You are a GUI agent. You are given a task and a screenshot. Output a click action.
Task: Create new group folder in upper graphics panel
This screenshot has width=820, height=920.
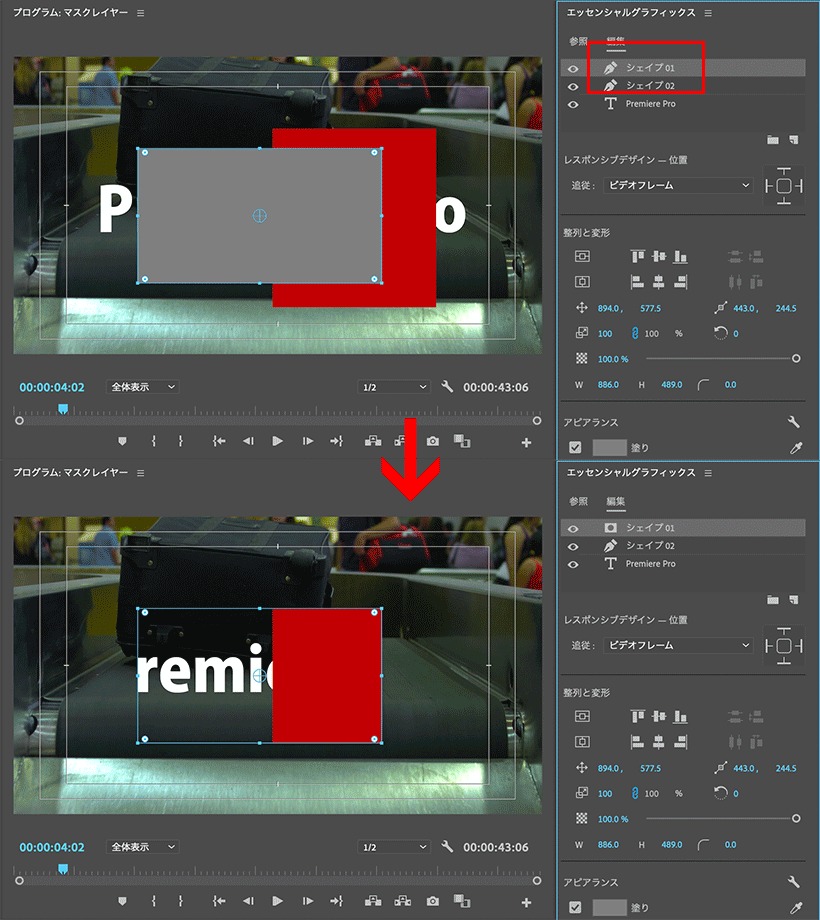point(773,140)
